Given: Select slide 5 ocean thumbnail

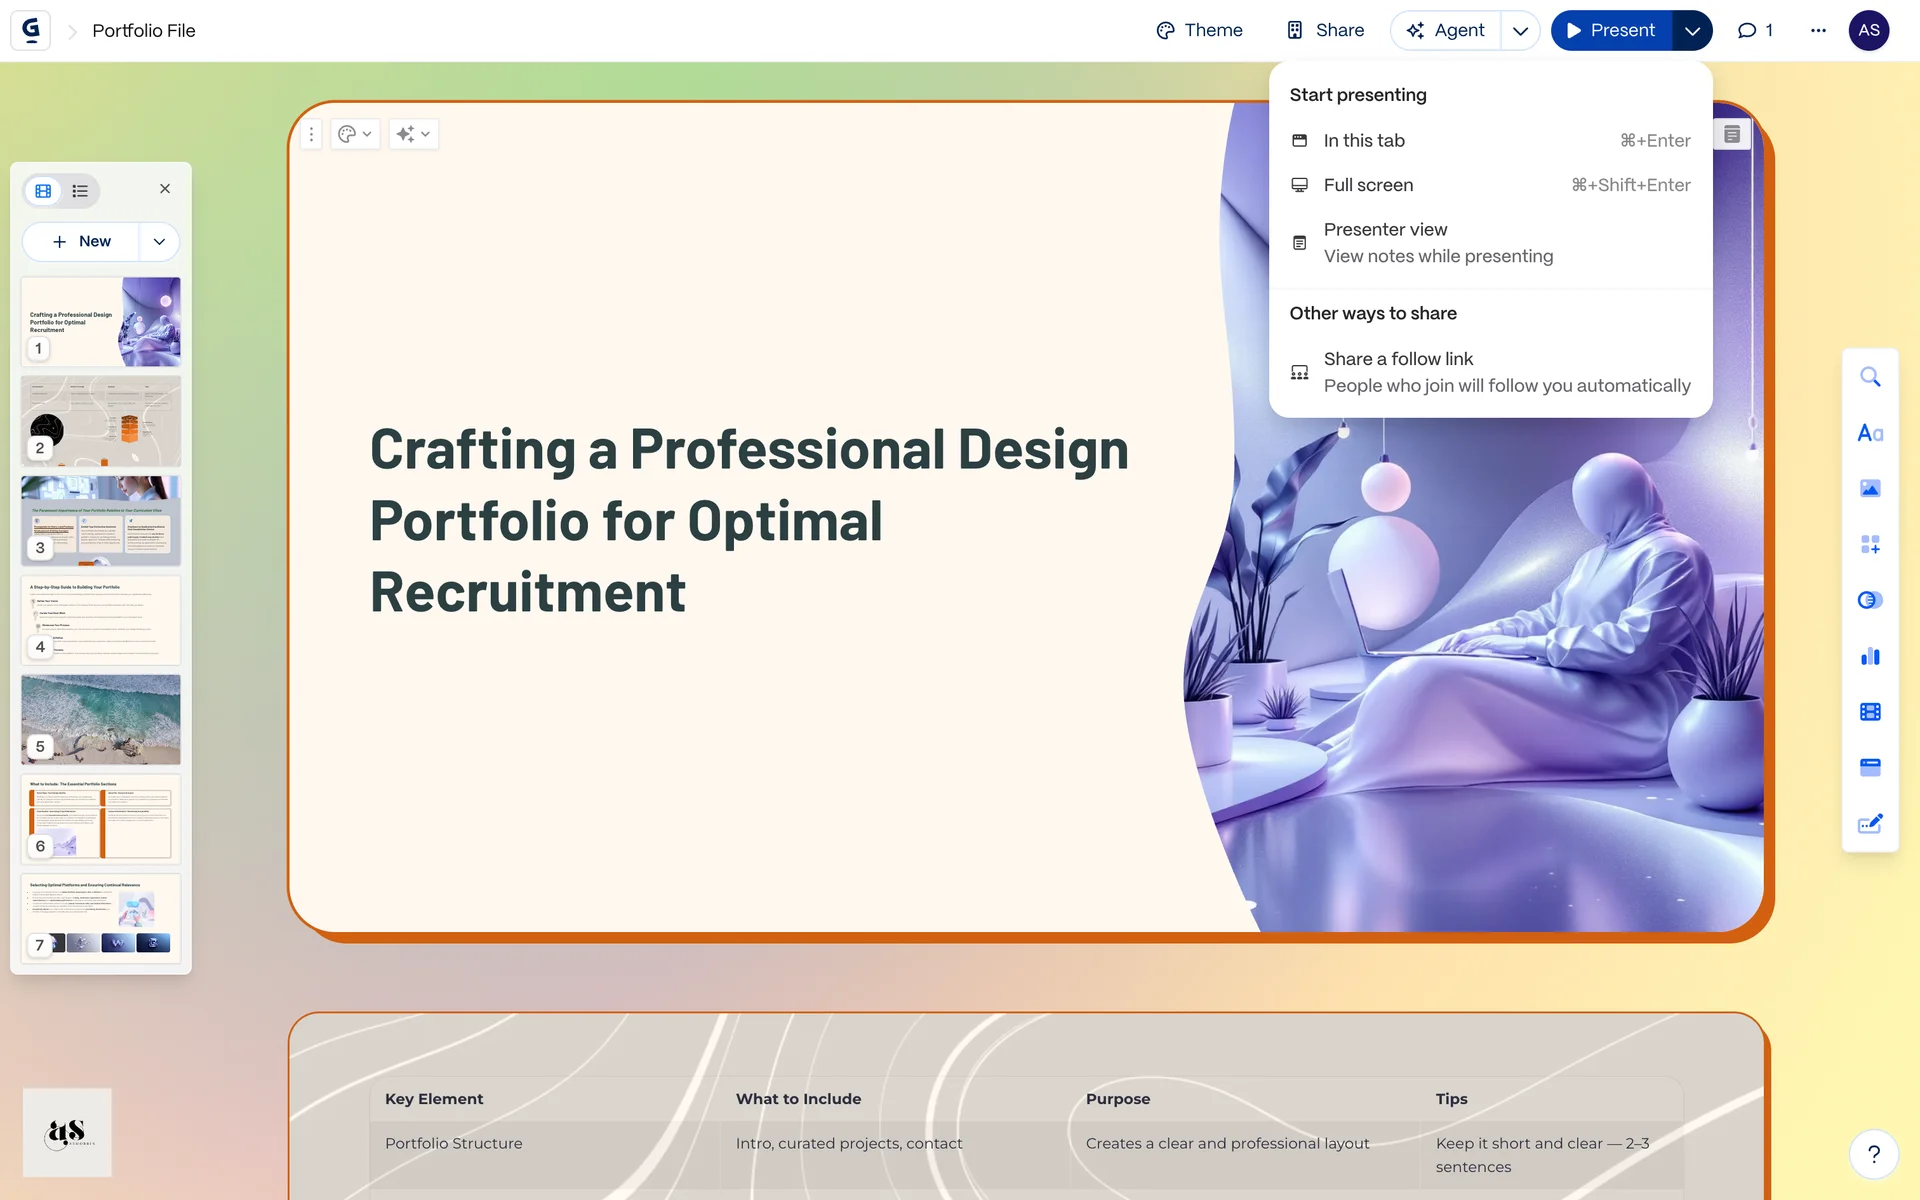Looking at the screenshot, I should pyautogui.click(x=101, y=718).
